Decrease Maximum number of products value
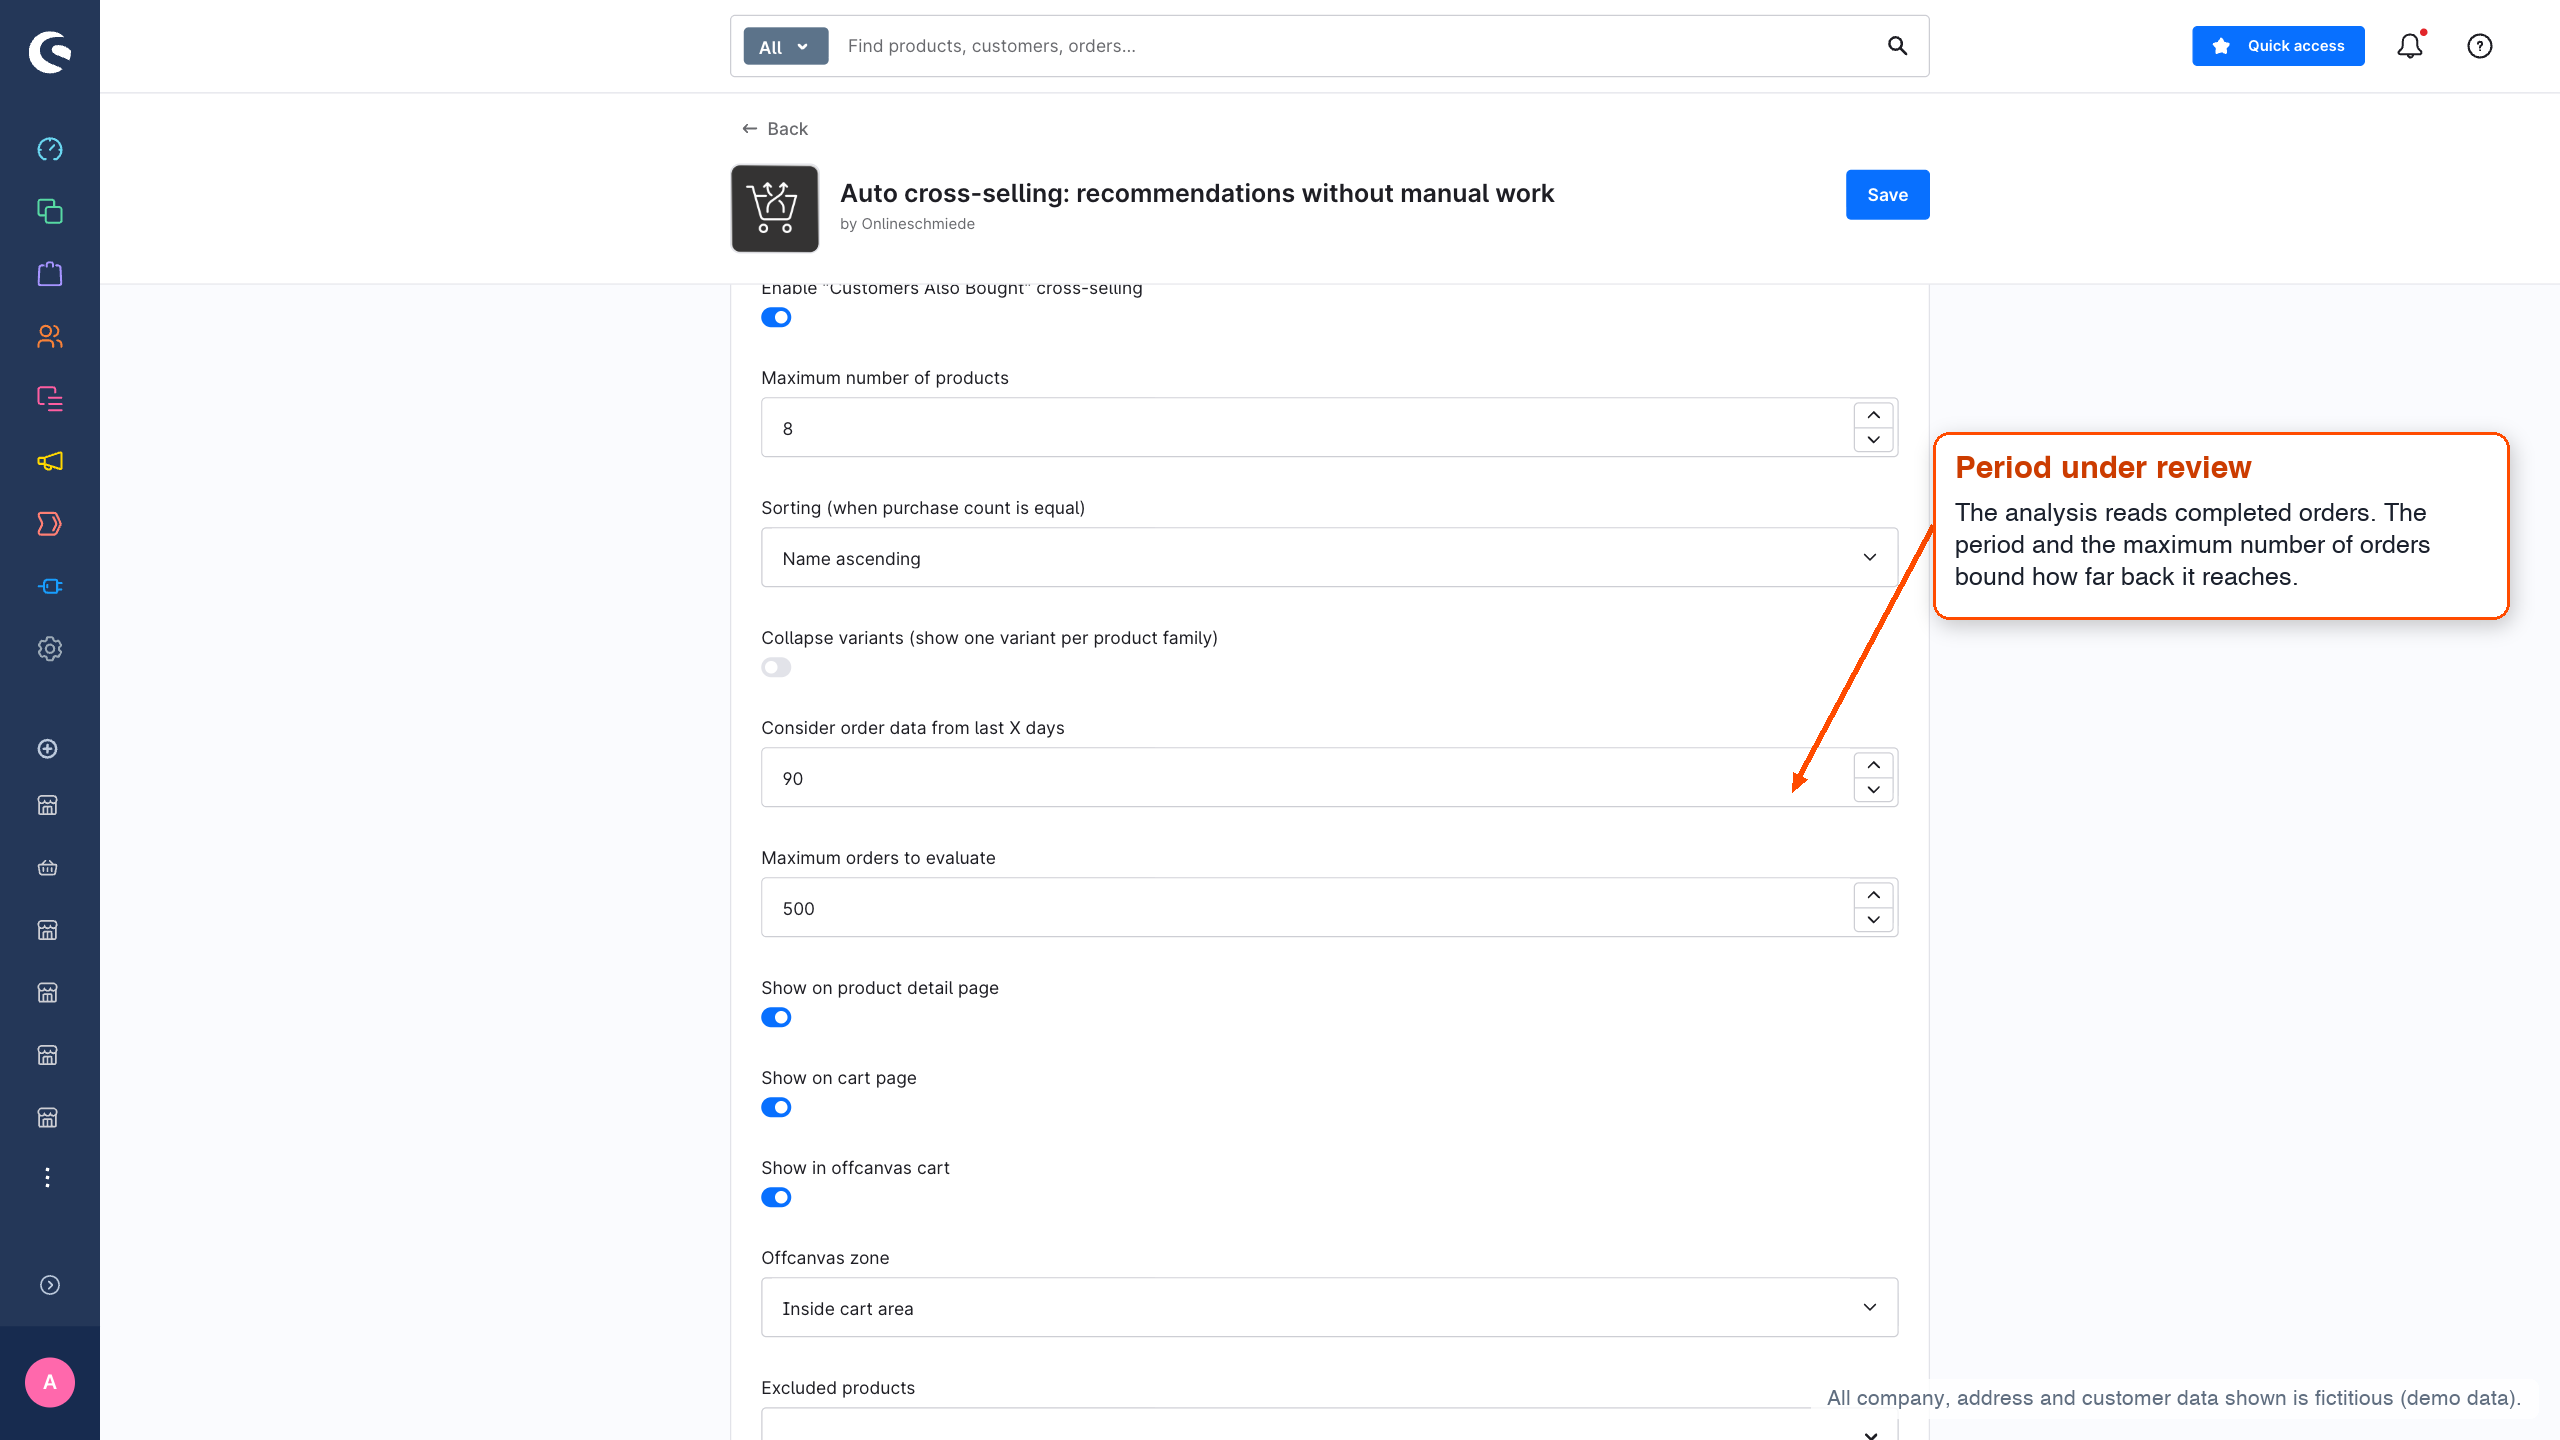Viewport: 2560px width, 1440px height. pos(1873,440)
